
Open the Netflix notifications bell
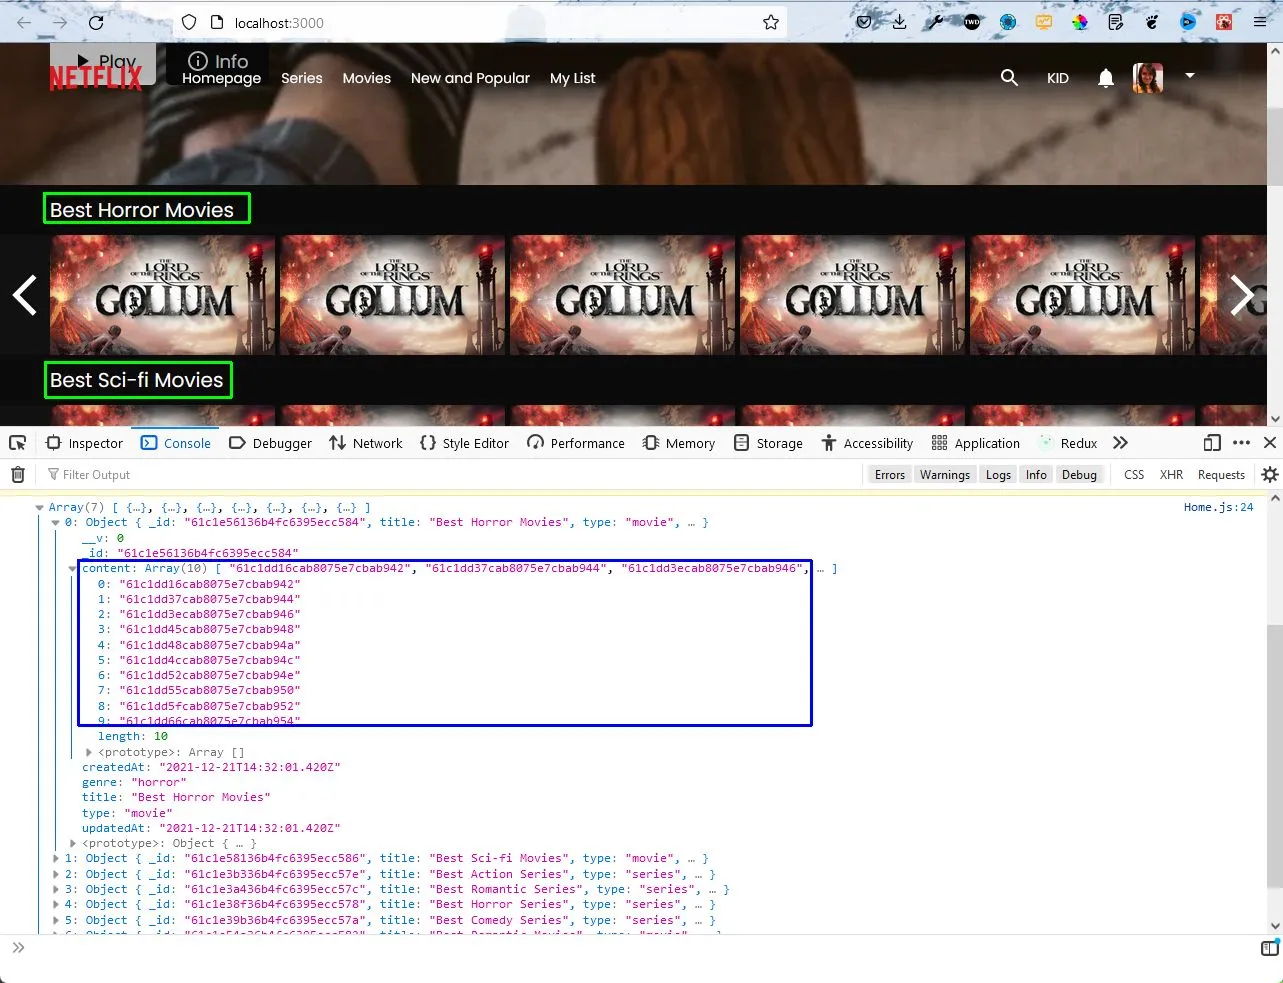pos(1105,78)
